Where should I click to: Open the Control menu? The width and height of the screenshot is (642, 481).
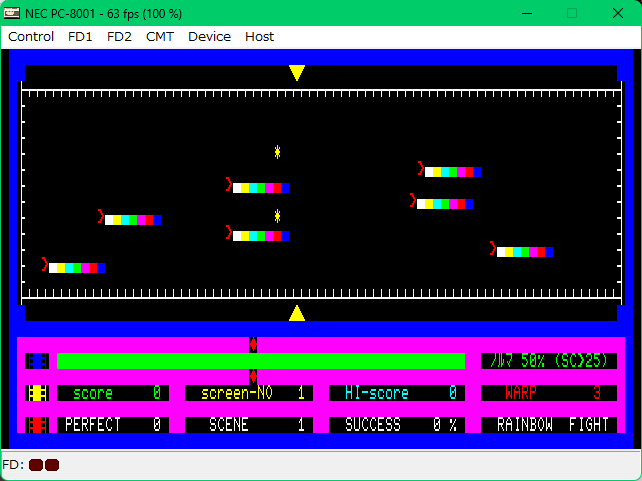(x=31, y=37)
